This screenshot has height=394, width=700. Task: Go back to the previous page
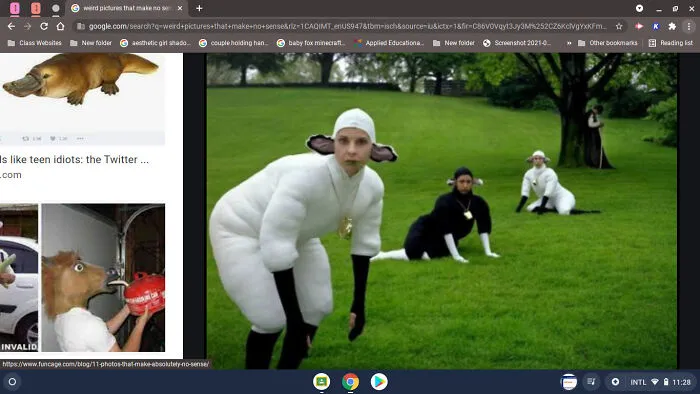coord(11,26)
